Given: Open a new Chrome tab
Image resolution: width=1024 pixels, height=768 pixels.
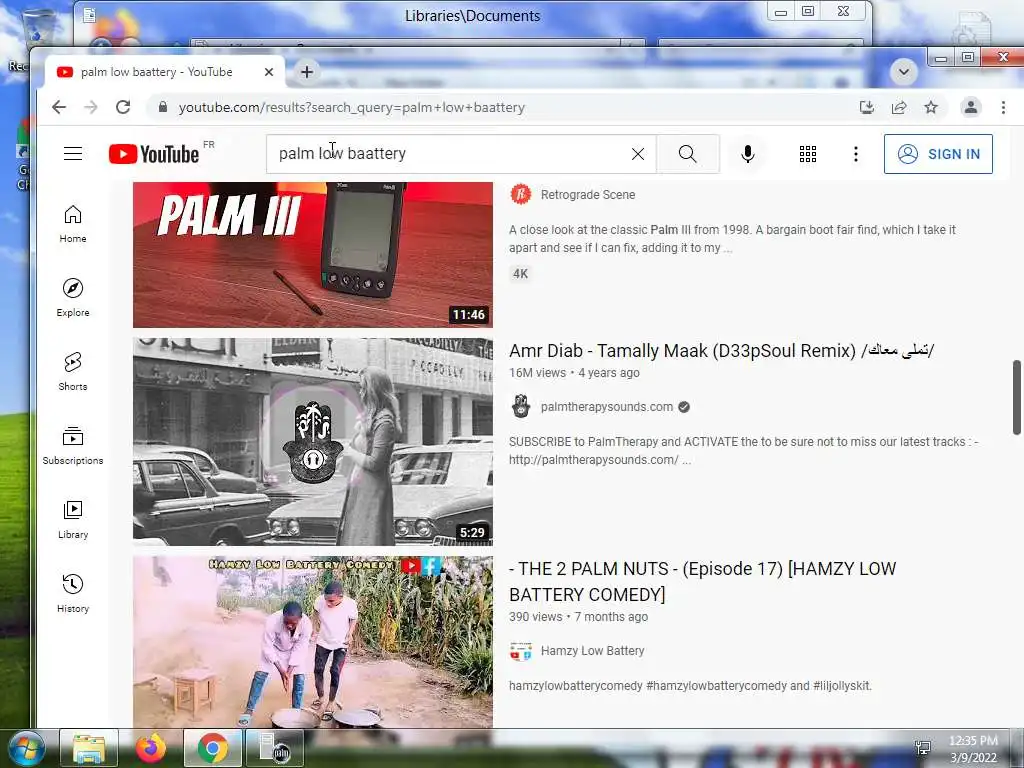Looking at the screenshot, I should 306,72.
